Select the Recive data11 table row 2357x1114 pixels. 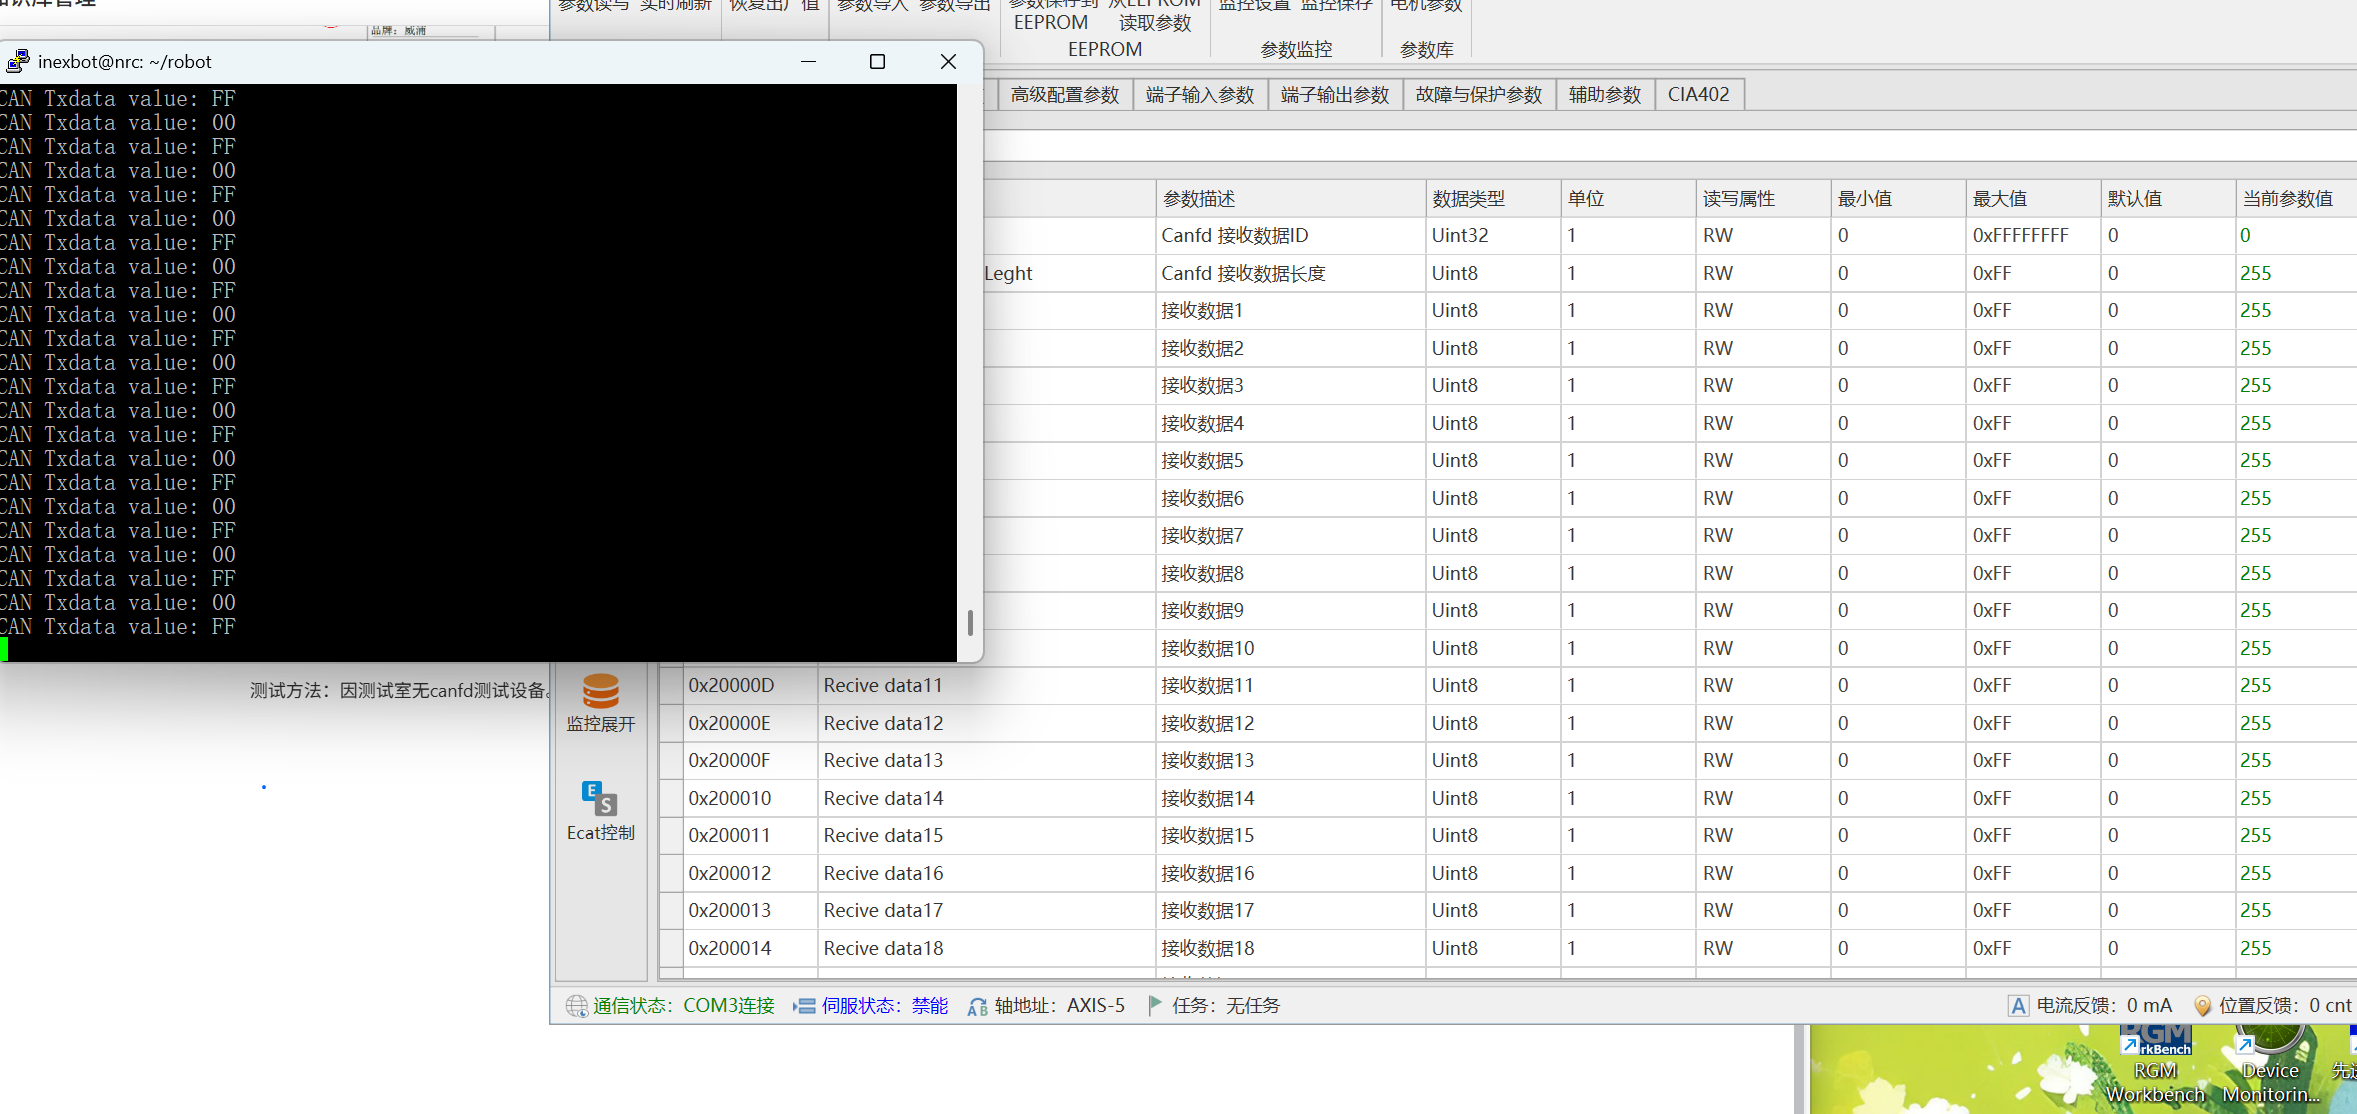882,685
